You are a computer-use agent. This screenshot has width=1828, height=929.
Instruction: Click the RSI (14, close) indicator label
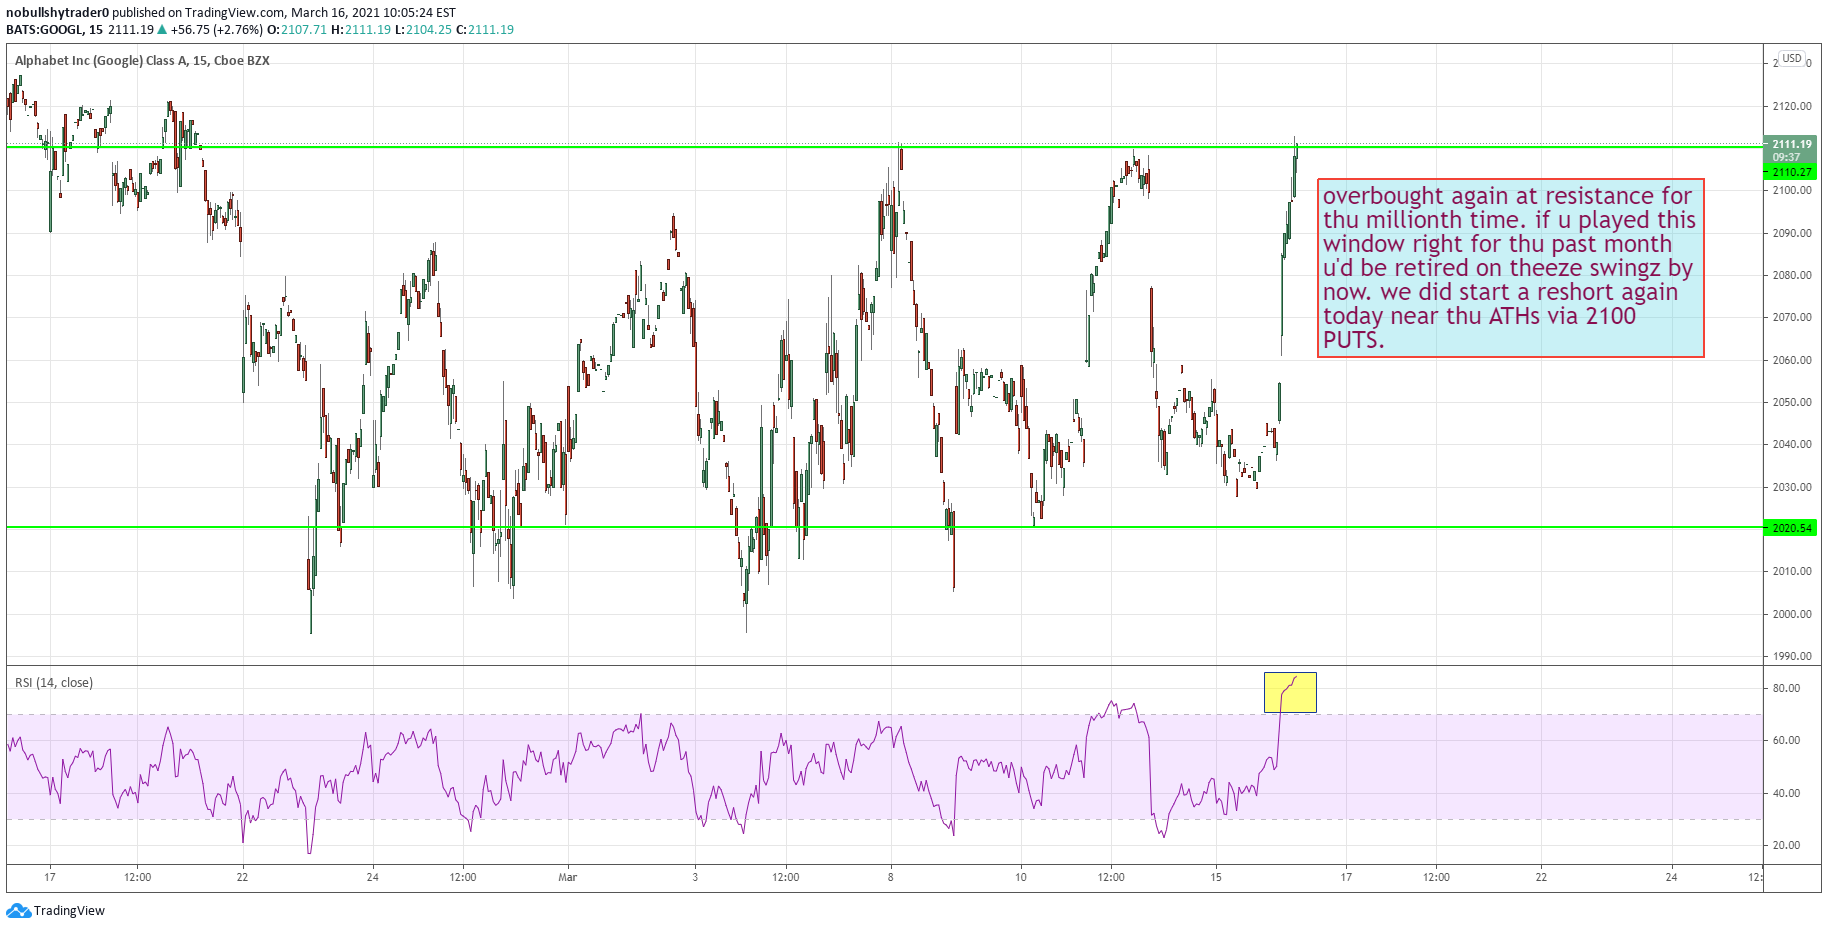tap(54, 683)
